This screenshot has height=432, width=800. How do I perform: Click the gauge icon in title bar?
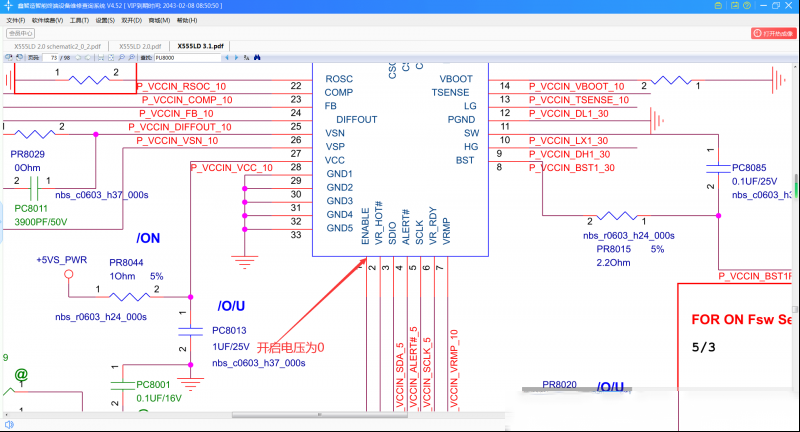pyautogui.click(x=747, y=6)
